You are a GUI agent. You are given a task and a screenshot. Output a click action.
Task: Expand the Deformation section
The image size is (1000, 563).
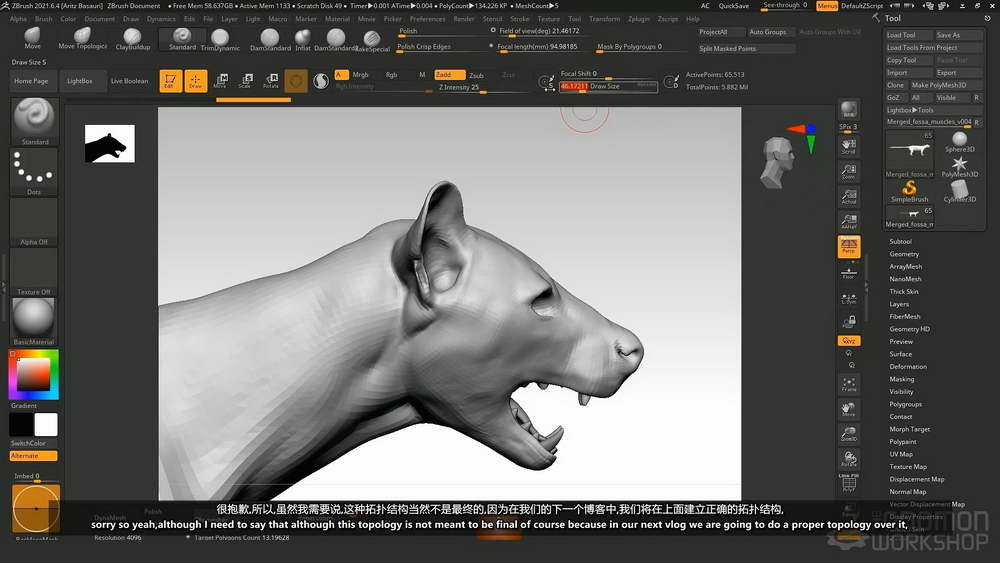point(908,367)
